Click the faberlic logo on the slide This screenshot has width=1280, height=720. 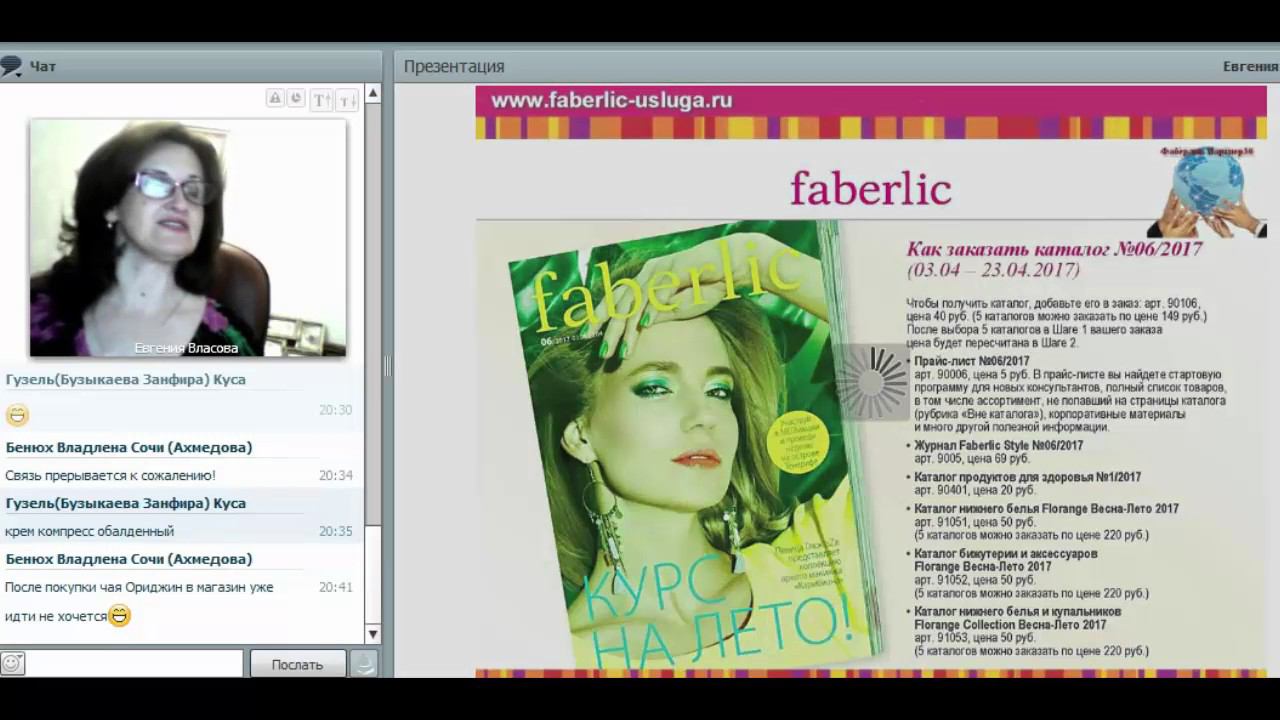click(870, 187)
